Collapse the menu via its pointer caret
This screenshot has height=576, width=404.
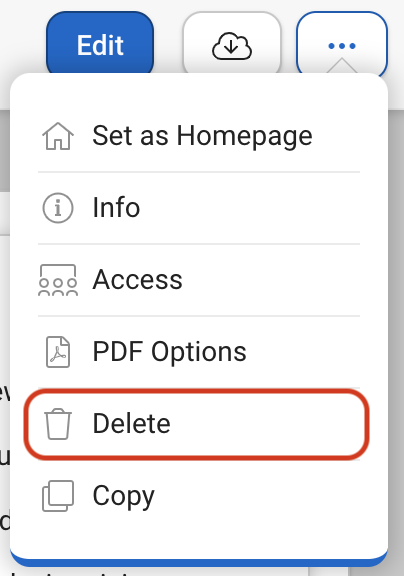click(342, 65)
